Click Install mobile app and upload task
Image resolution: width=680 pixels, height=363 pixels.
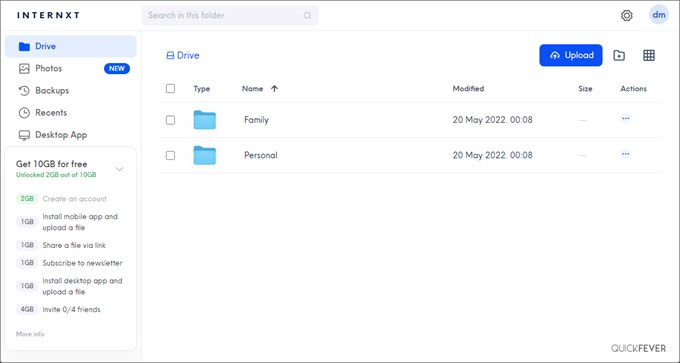(x=80, y=222)
